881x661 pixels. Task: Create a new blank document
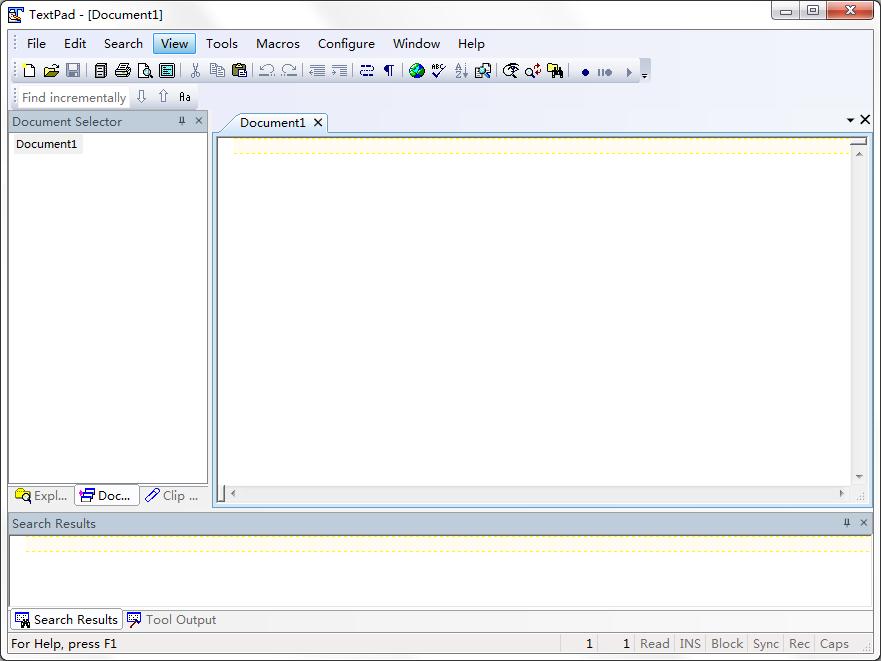tap(28, 70)
